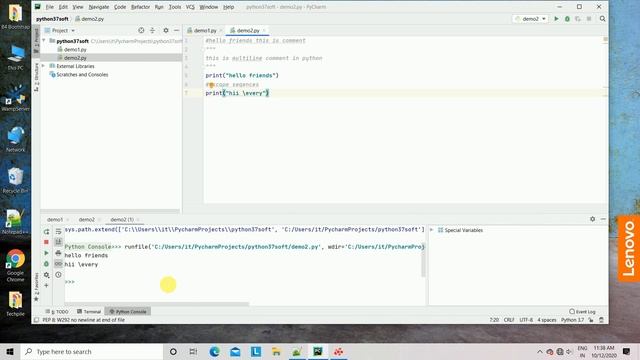This screenshot has width=640, height=360.
Task: Open the Refactor menu
Action: (140, 7)
